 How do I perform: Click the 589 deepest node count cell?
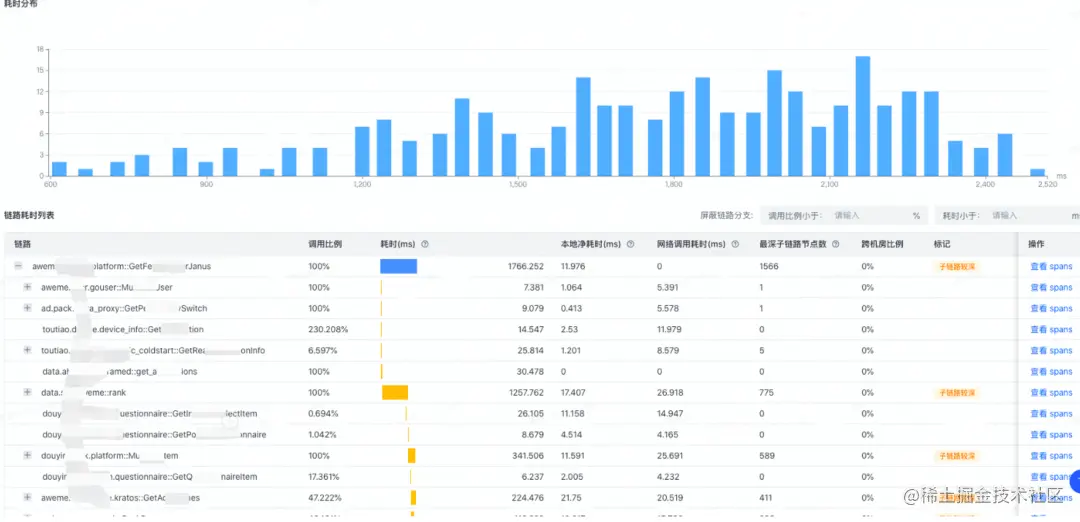click(767, 456)
